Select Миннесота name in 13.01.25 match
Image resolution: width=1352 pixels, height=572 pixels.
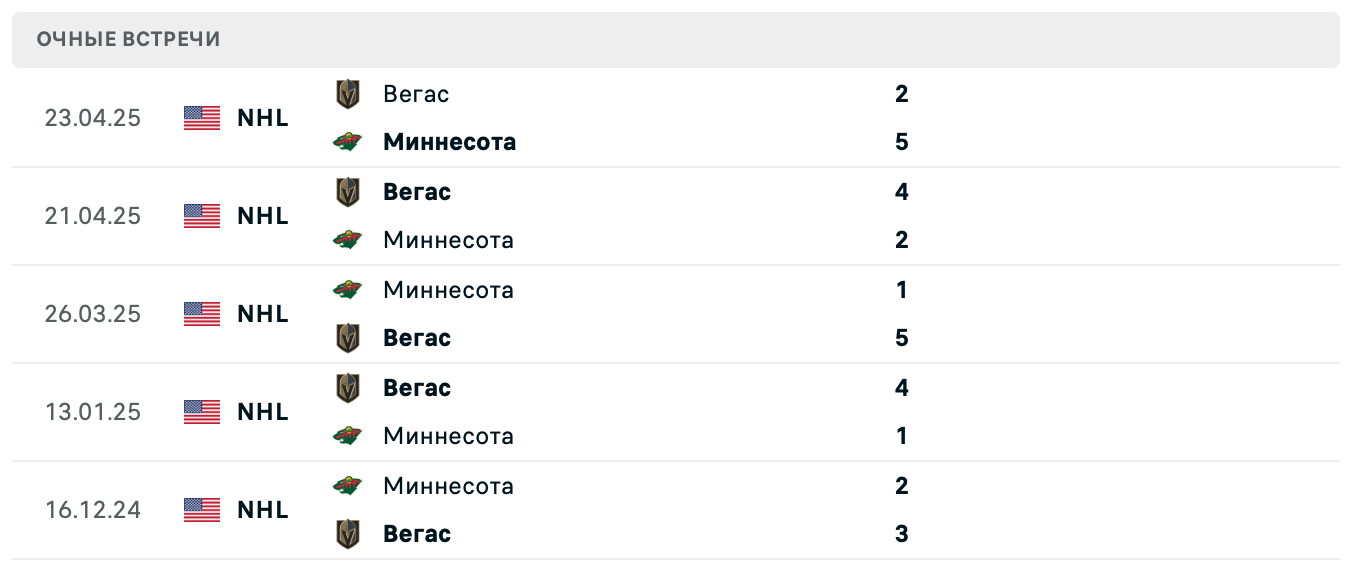[x=448, y=436]
